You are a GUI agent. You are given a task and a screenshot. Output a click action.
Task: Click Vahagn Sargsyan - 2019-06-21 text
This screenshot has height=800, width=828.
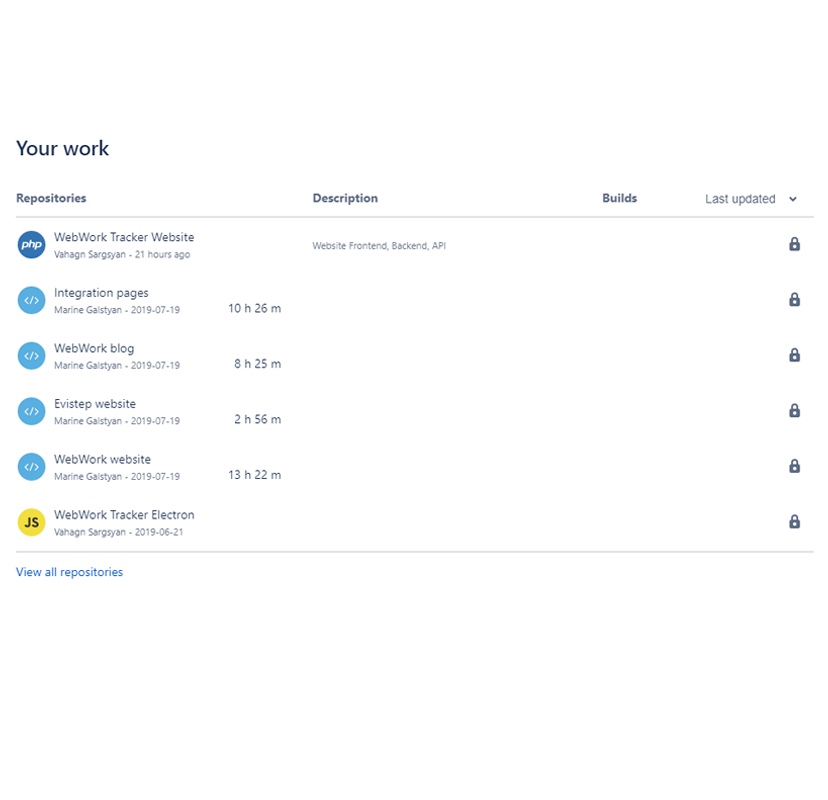tap(118, 532)
